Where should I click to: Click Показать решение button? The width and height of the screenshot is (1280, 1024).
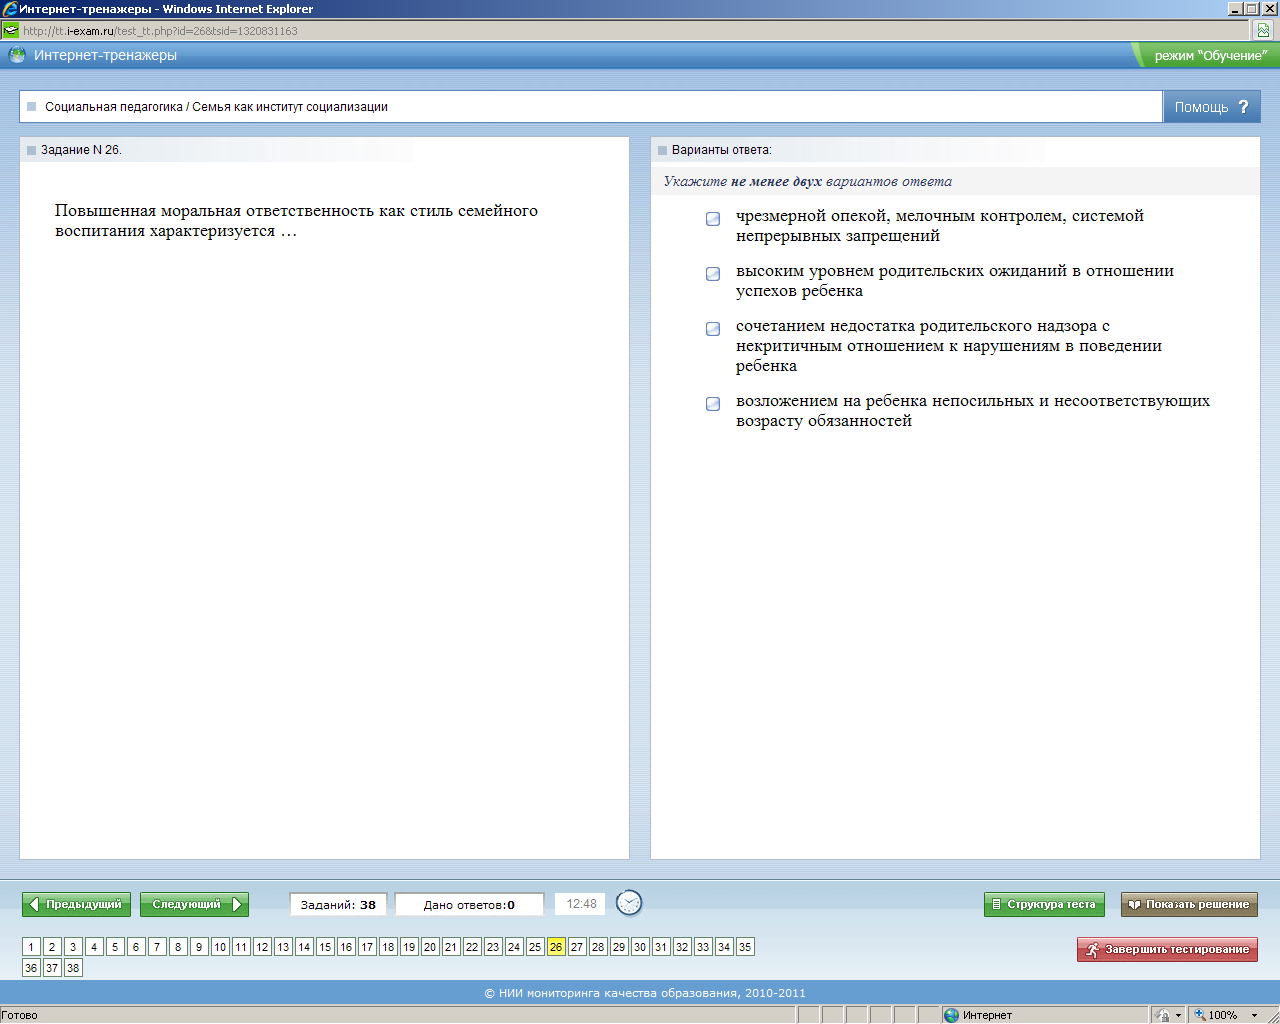click(1189, 904)
